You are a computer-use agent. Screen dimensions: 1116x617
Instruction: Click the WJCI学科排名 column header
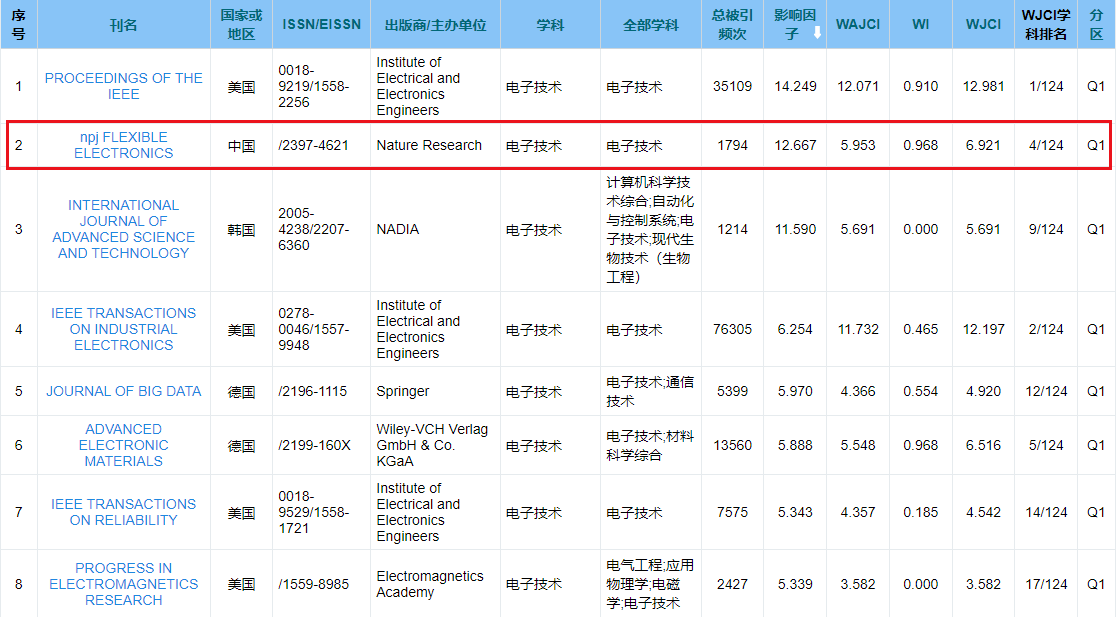point(1046,24)
